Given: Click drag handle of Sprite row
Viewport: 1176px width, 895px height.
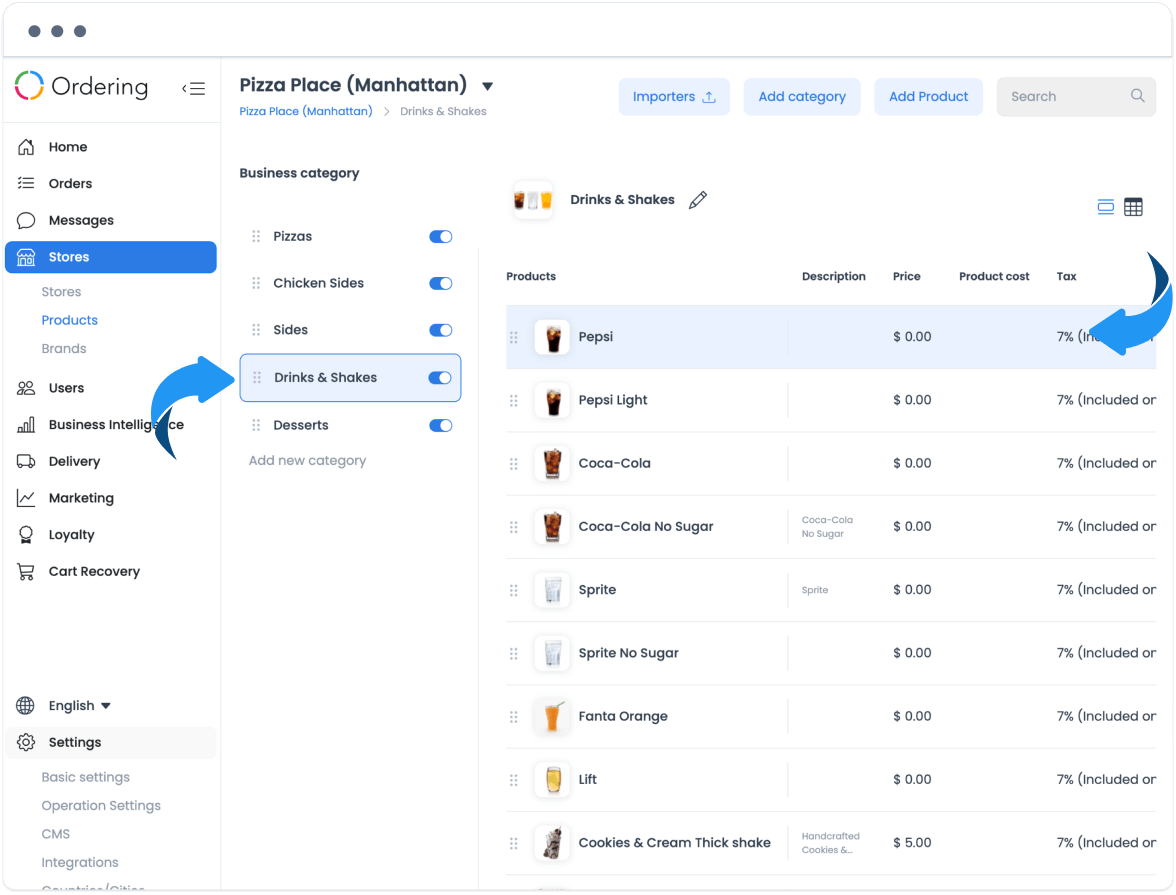Looking at the screenshot, I should click(x=514, y=590).
